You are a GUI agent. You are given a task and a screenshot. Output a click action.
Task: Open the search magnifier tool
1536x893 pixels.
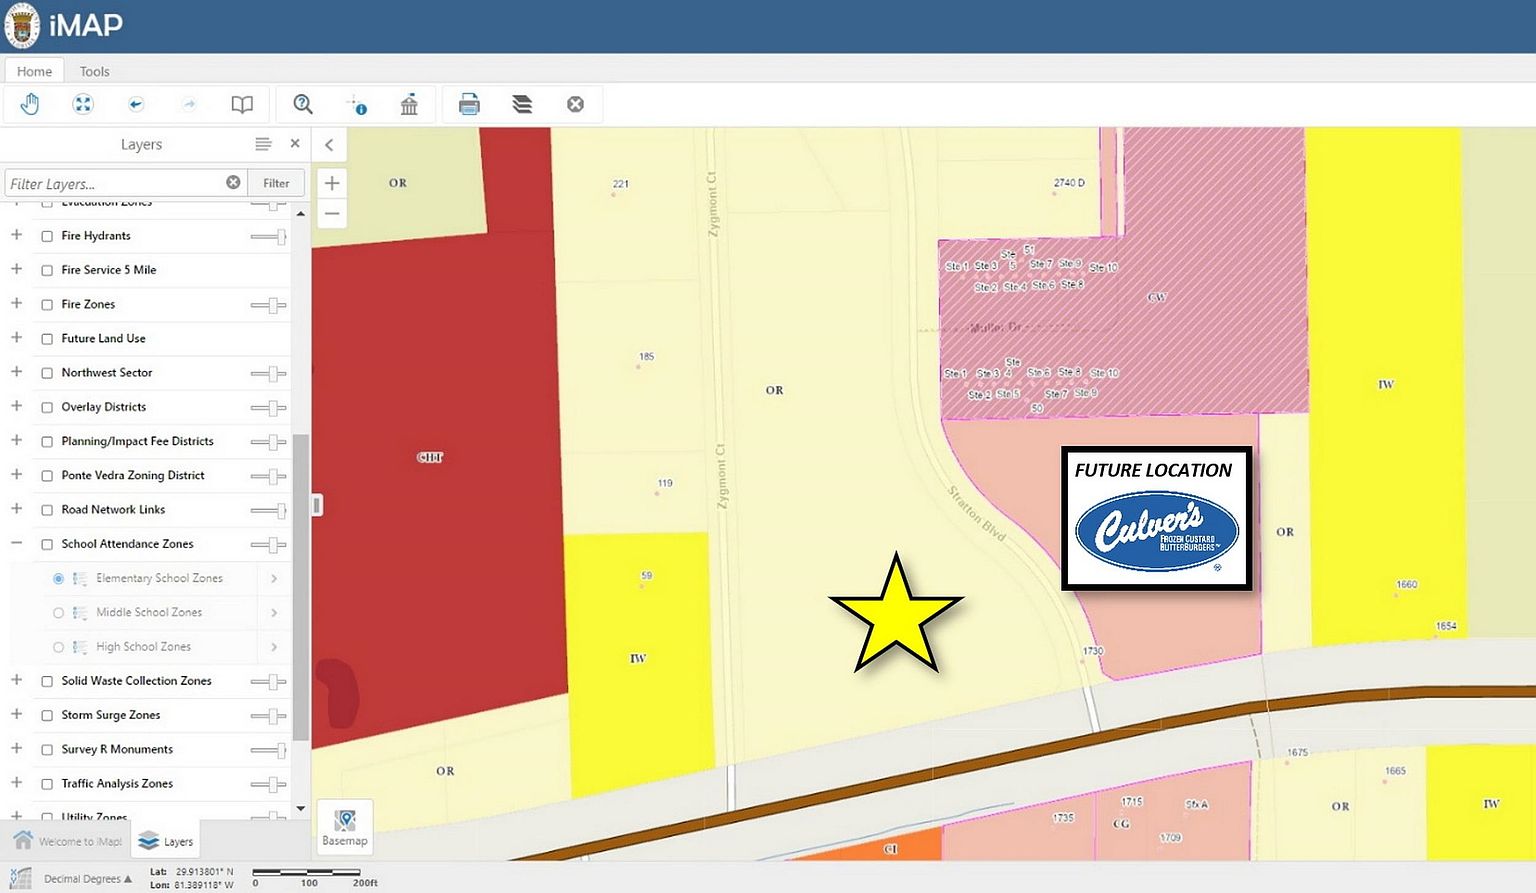[303, 104]
